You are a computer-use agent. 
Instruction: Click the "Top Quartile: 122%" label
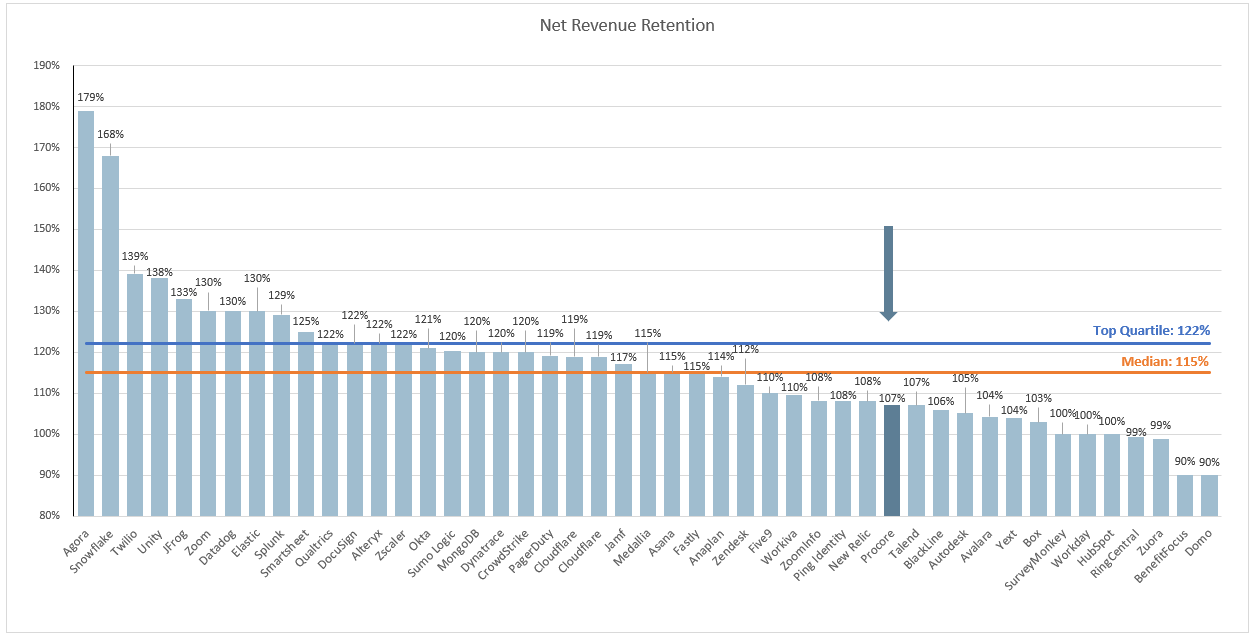point(1152,330)
